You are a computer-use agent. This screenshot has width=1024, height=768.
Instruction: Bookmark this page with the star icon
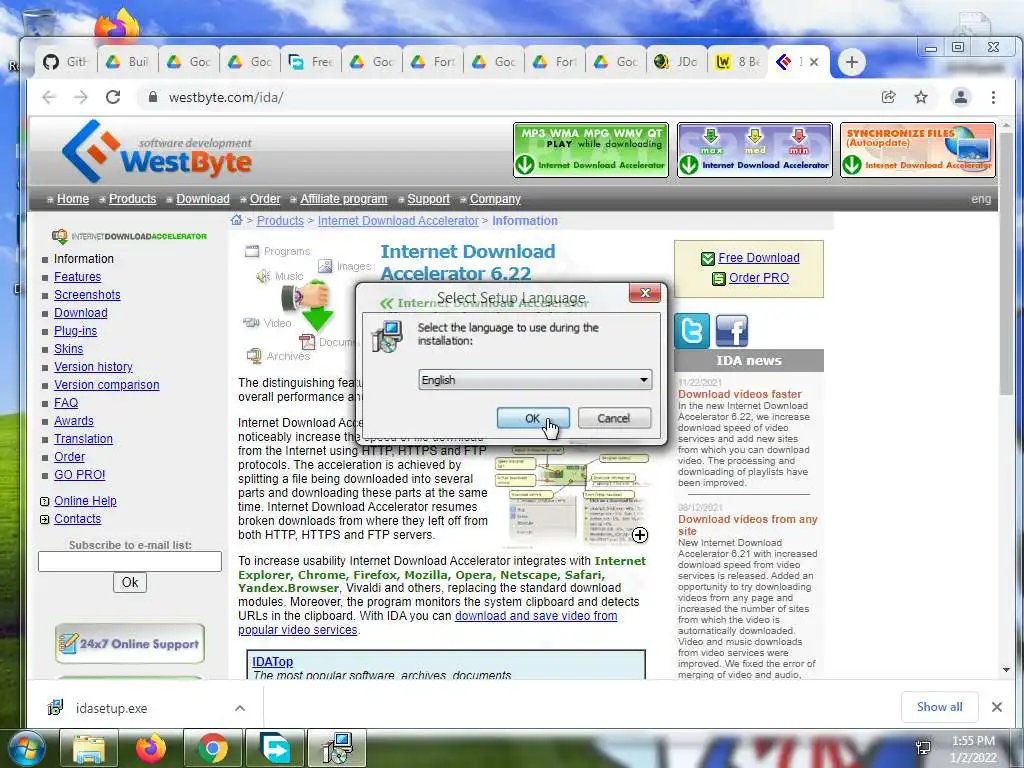point(921,97)
